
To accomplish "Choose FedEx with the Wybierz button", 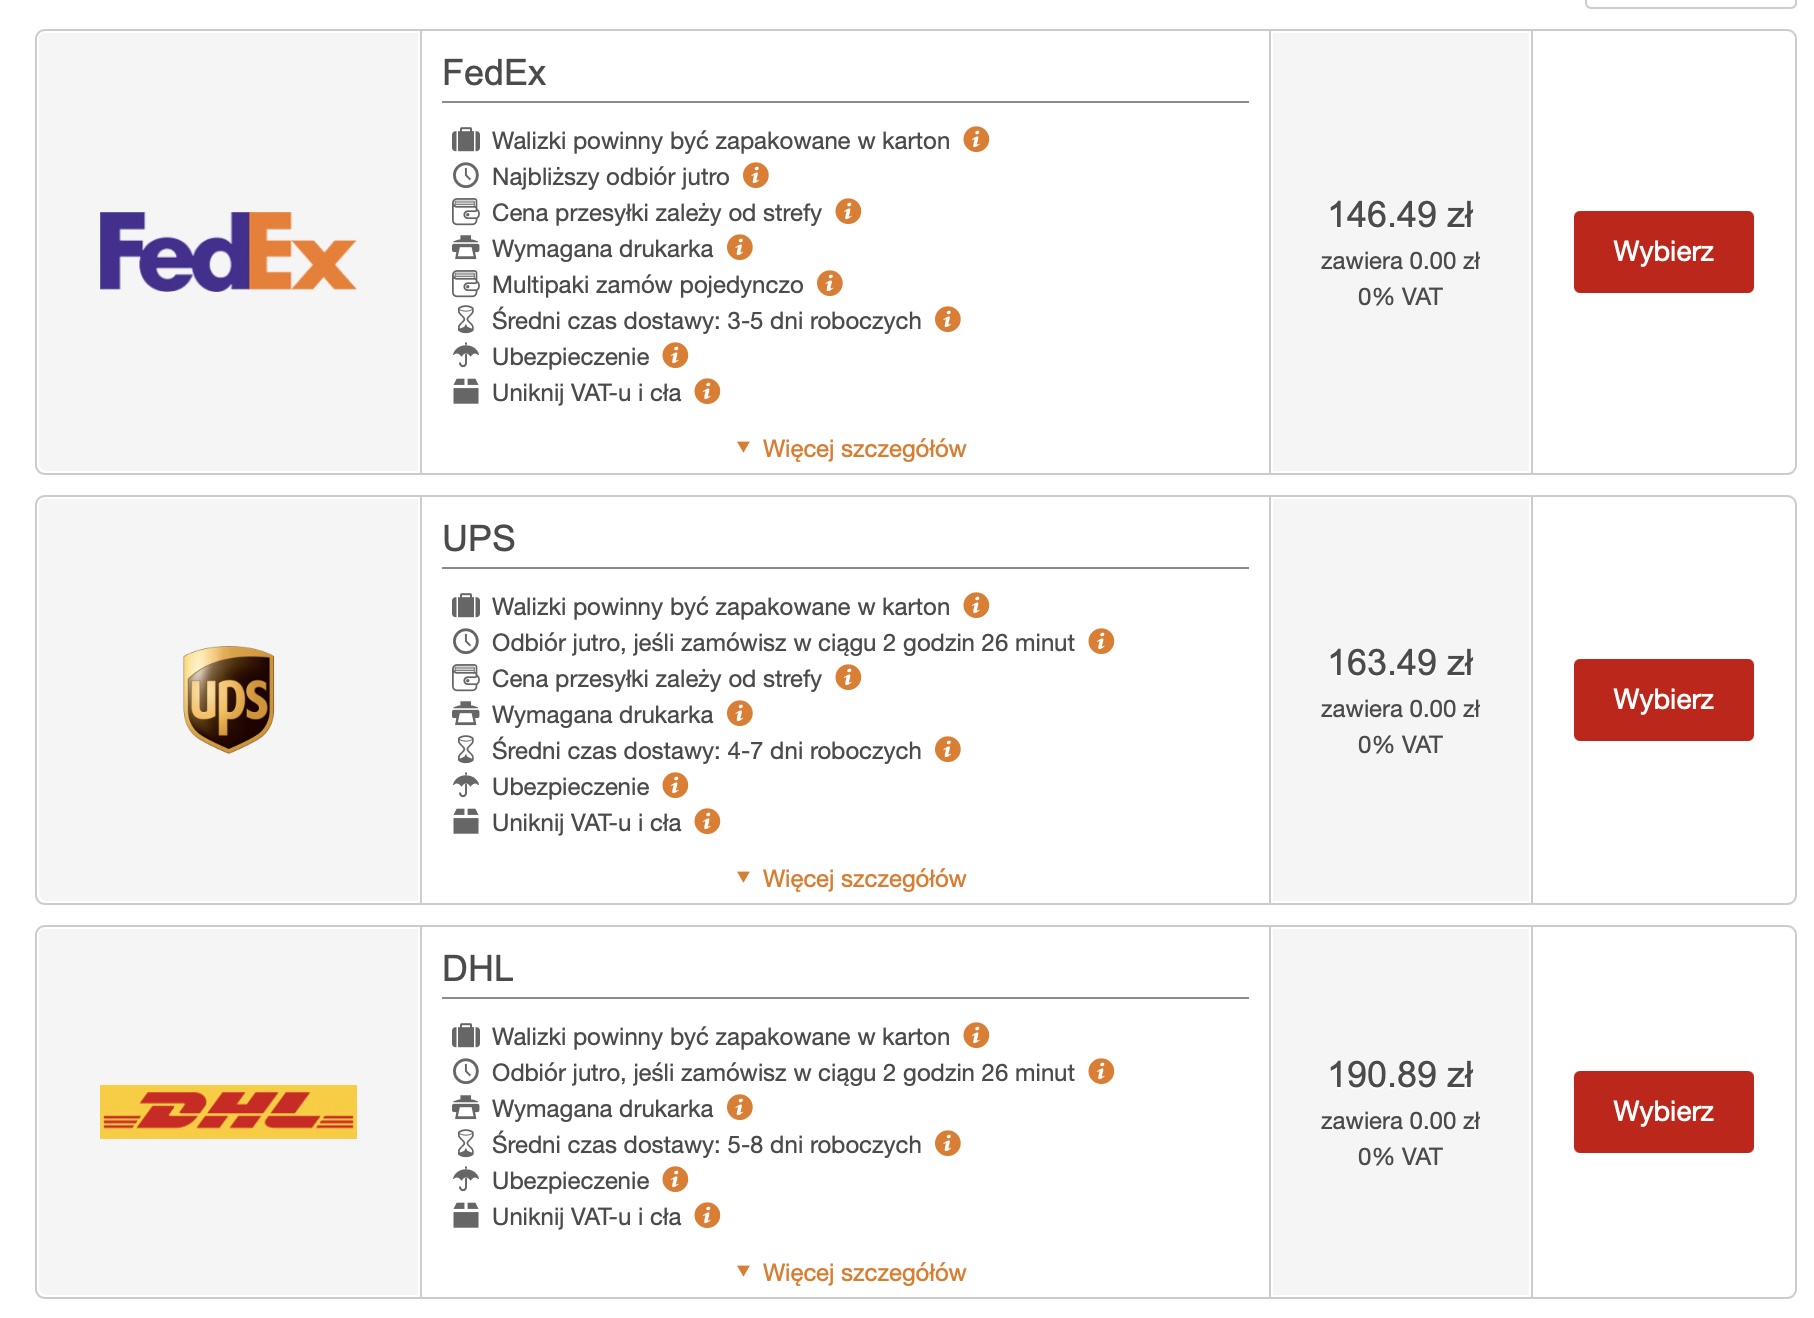I will 1664,252.
